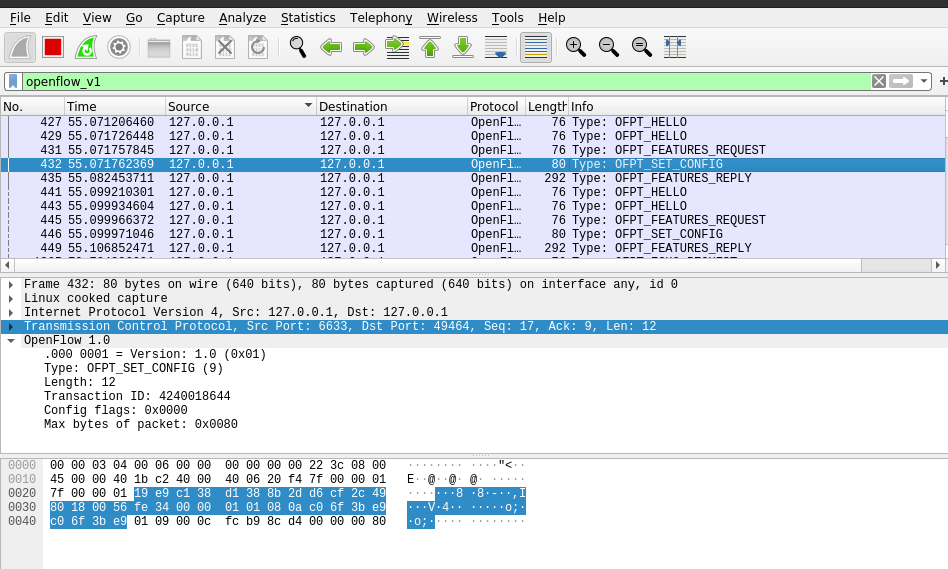Sort packets by the No. column
The image size is (948, 569).
(32, 106)
